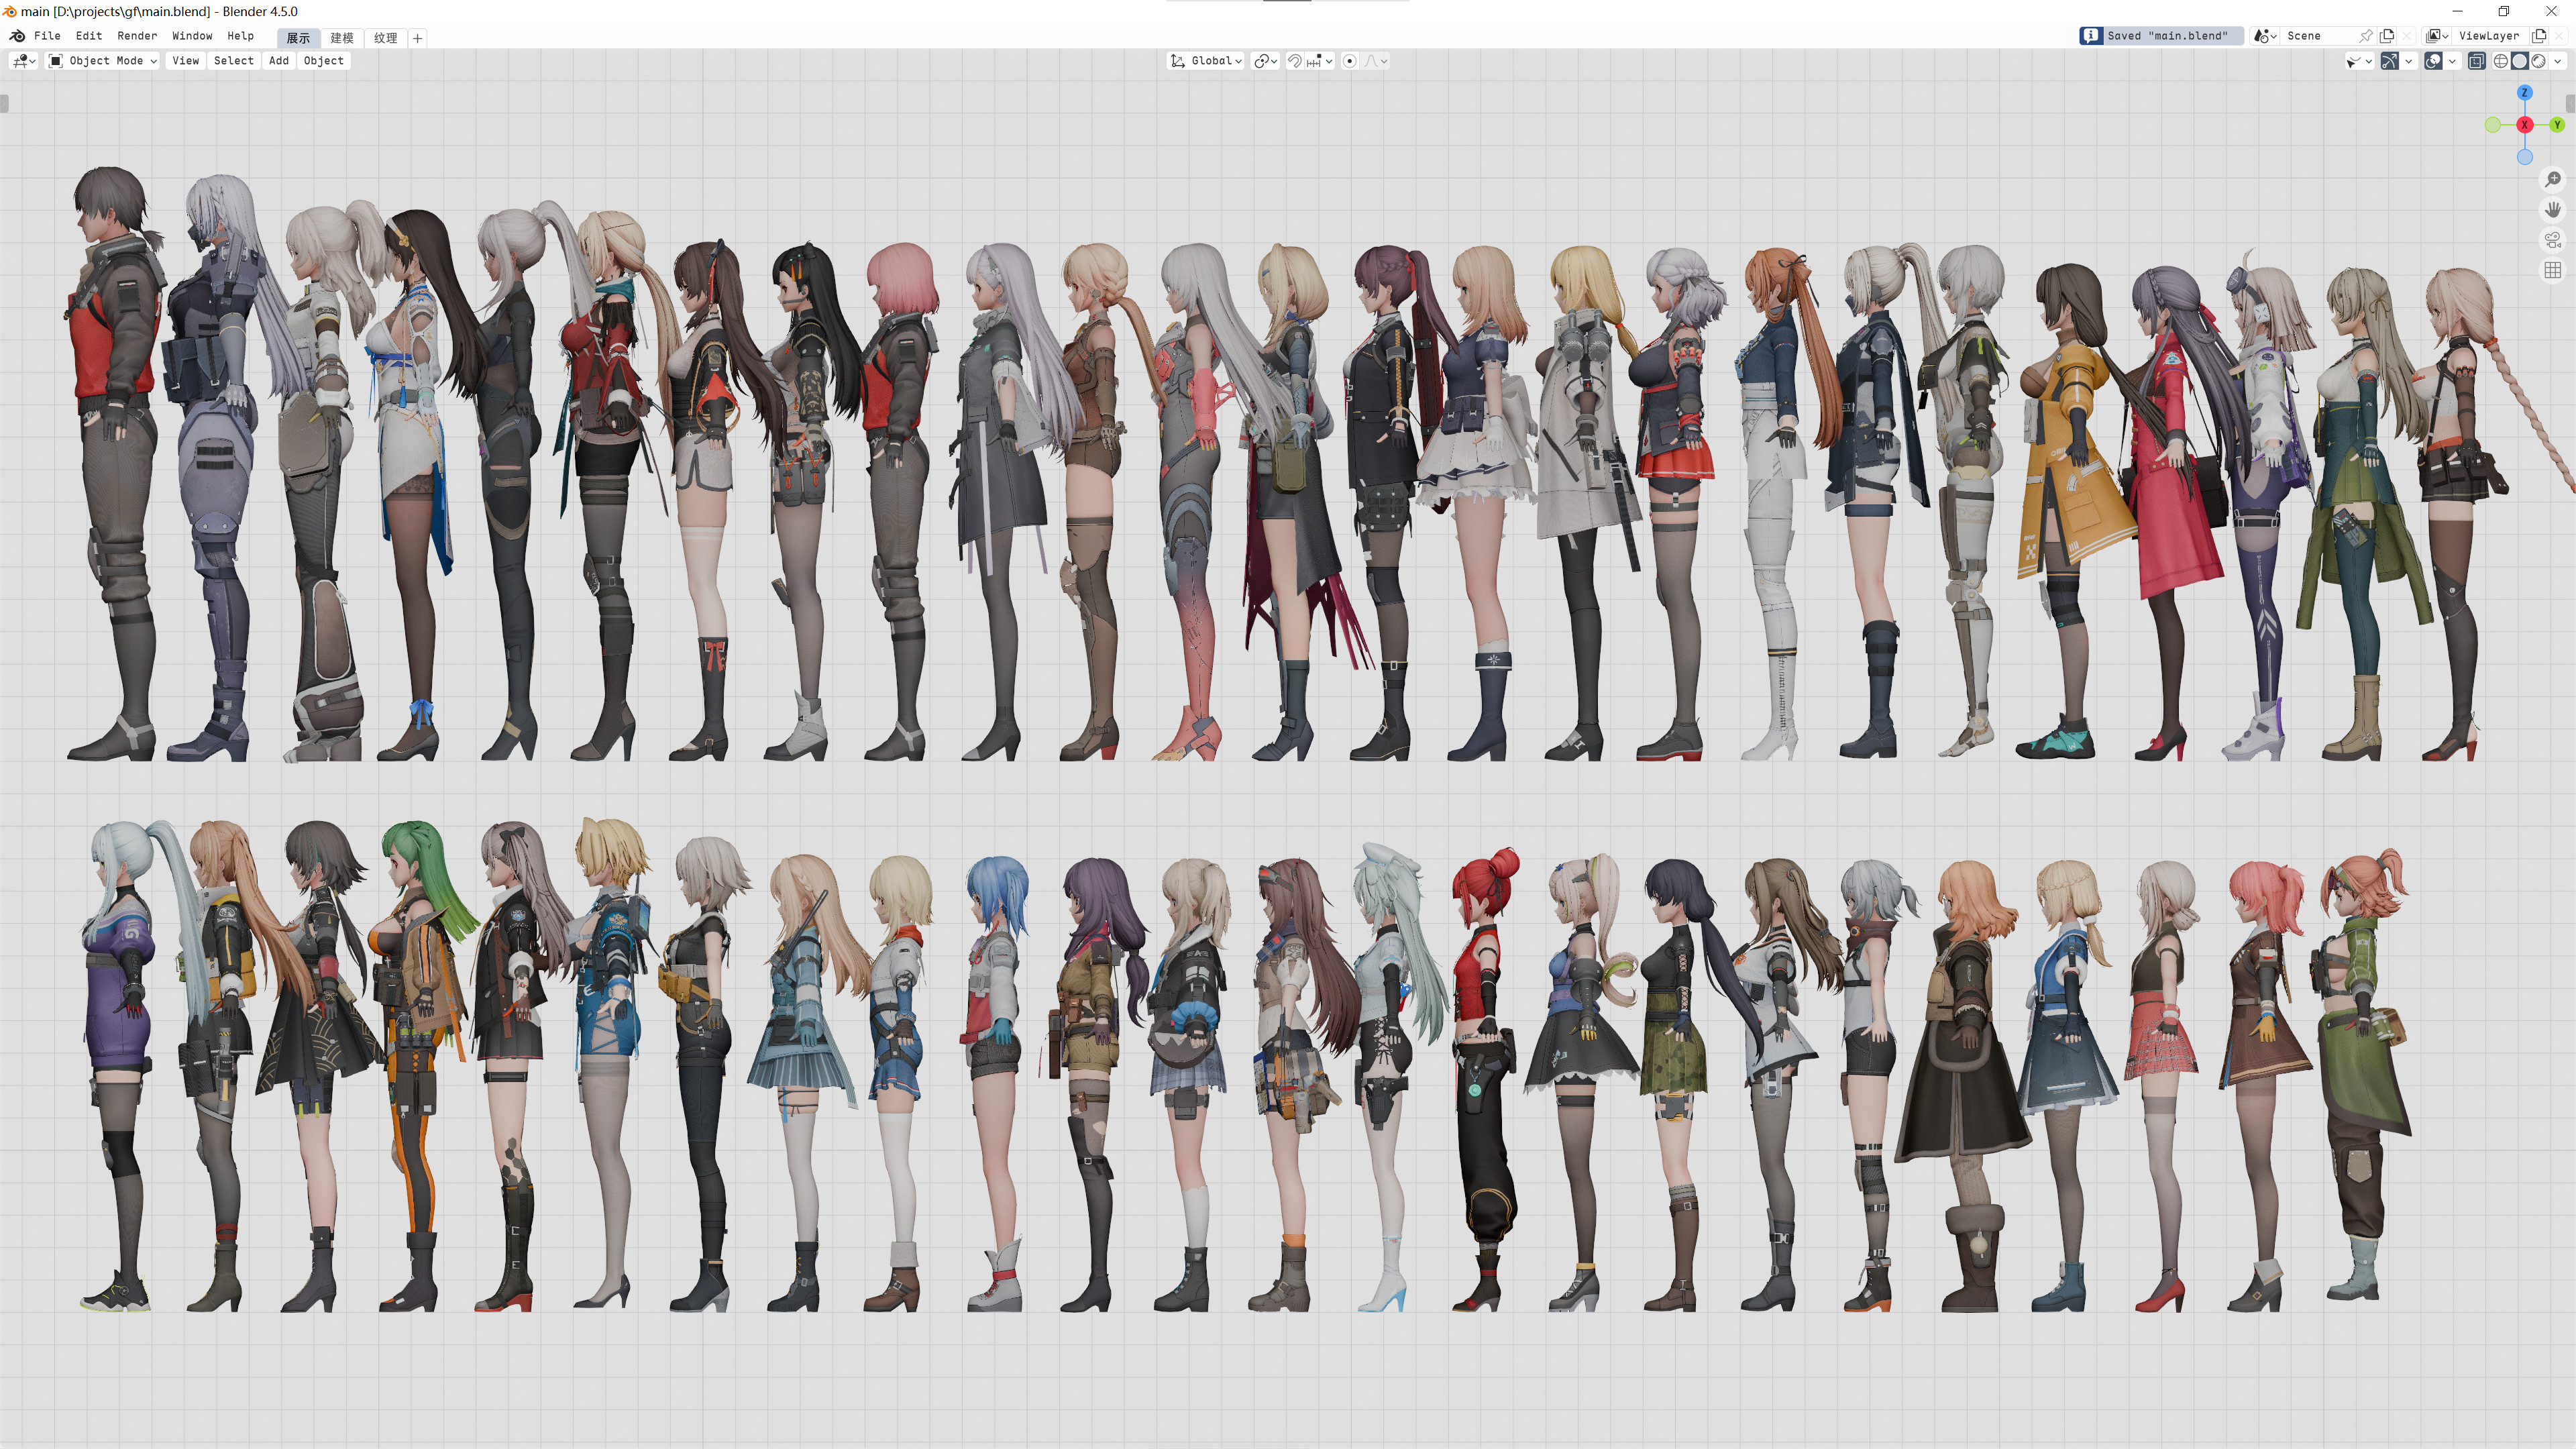The image size is (2576, 1449).
Task: Pin the Scene to workspace
Action: point(2366,36)
